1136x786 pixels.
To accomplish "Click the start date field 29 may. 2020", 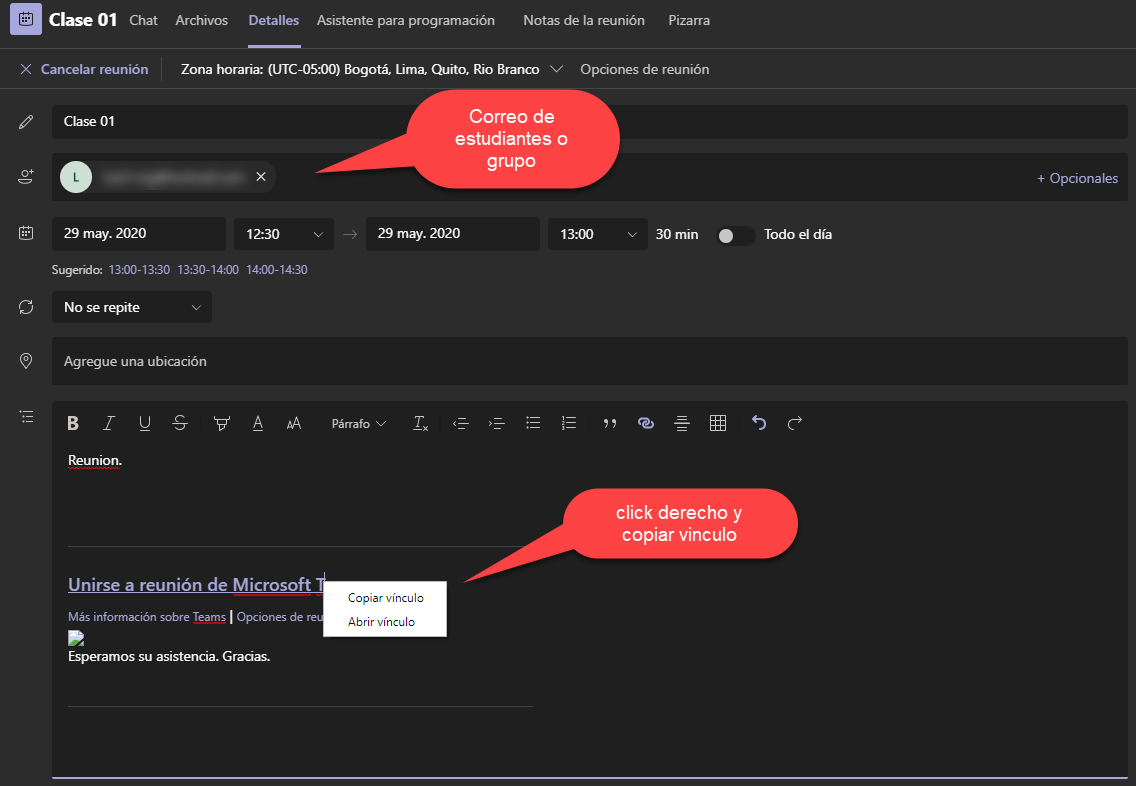I will pyautogui.click(x=139, y=233).
